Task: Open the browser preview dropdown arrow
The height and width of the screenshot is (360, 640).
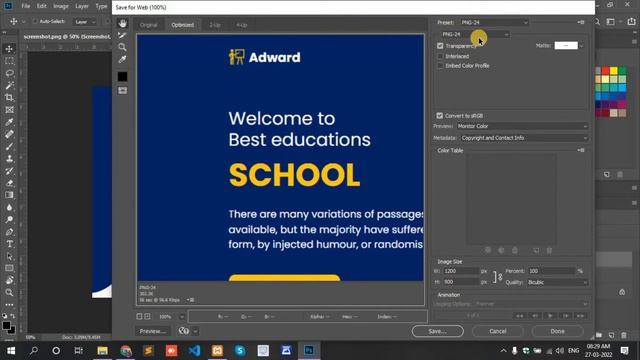Action: coord(196,331)
